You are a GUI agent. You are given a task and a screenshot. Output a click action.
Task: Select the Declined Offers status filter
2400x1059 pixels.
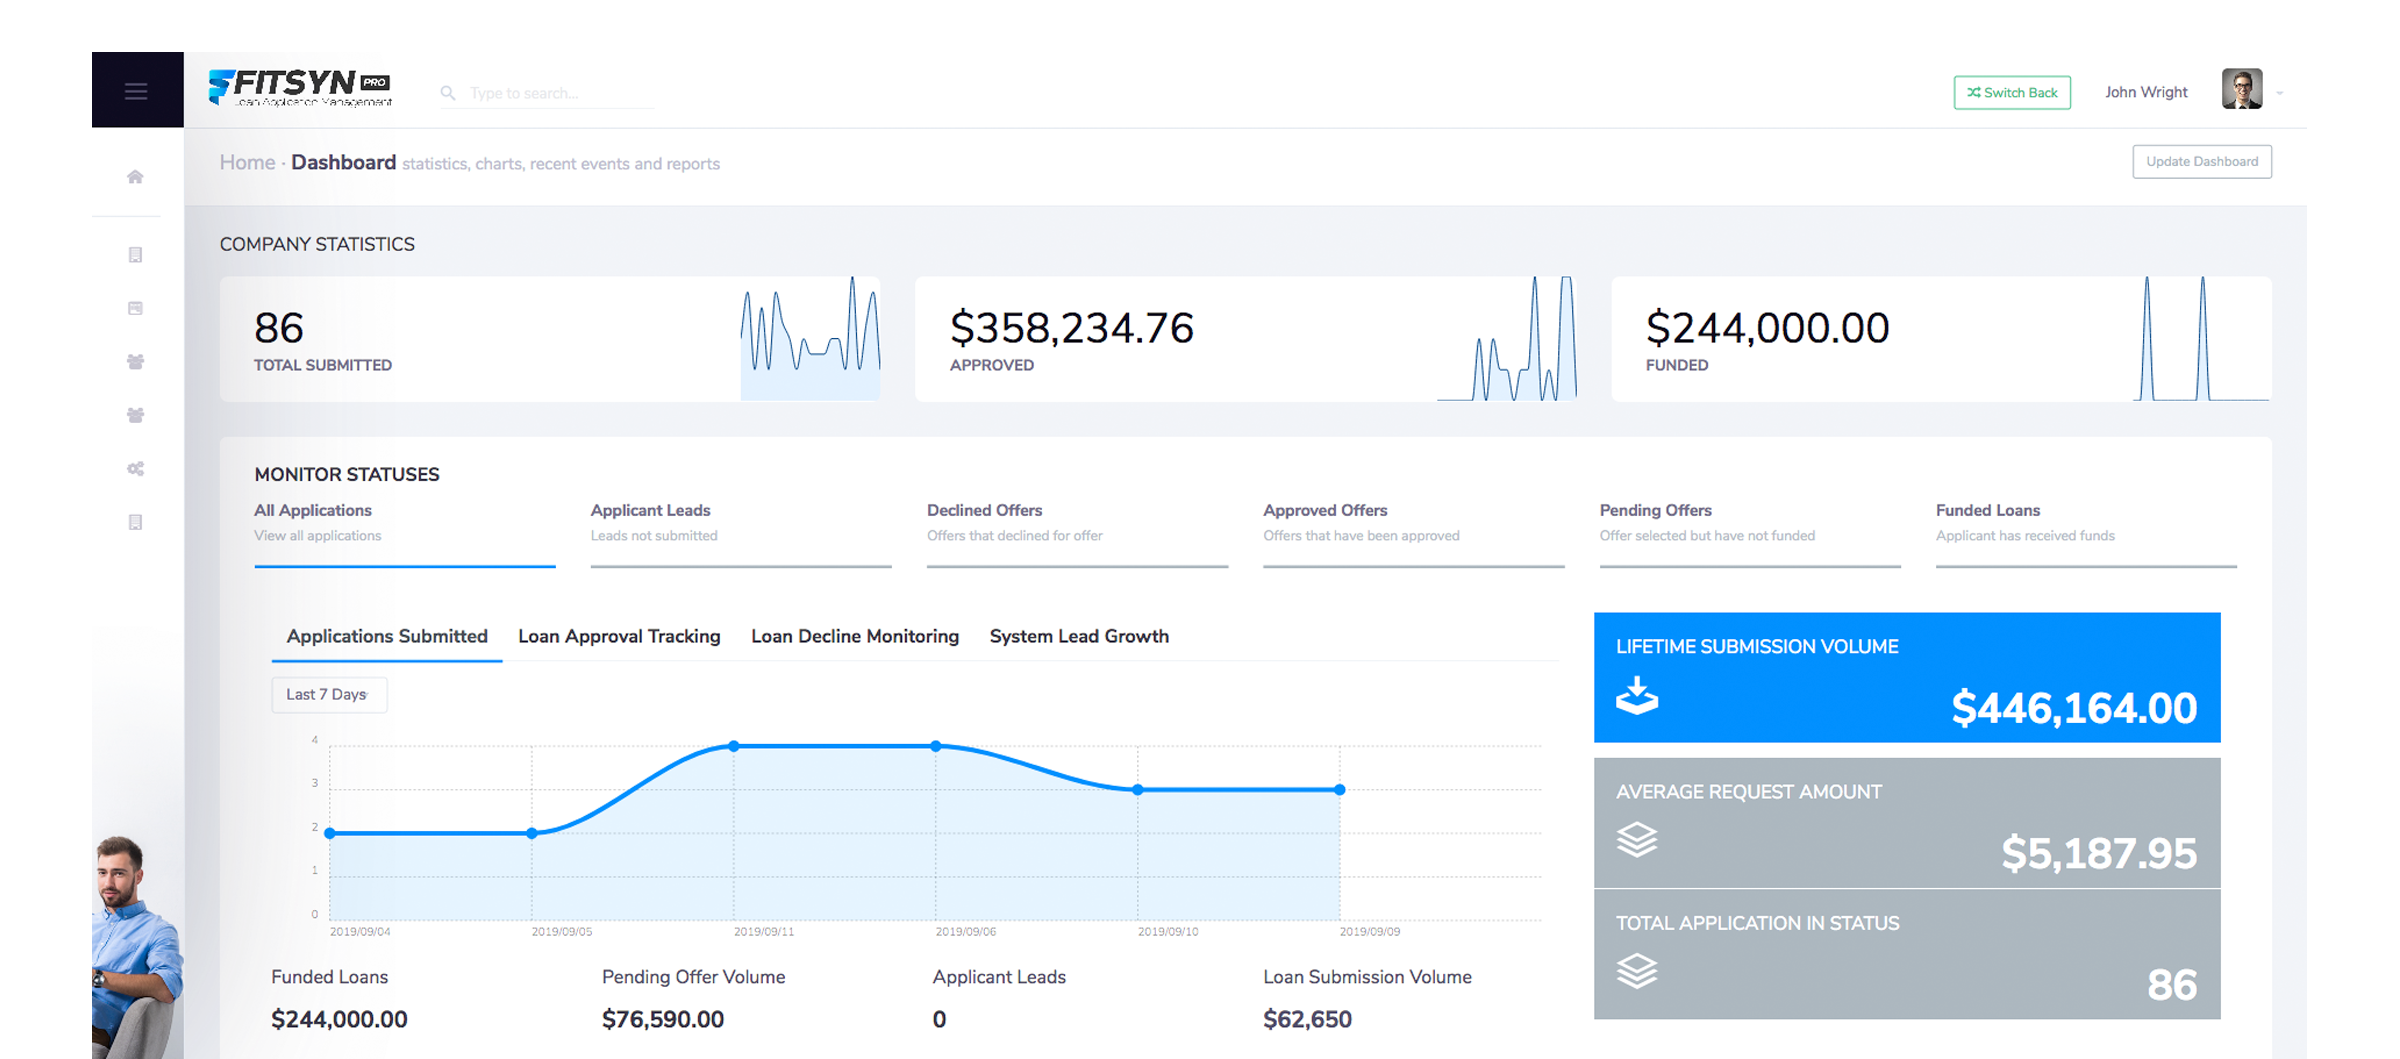coord(984,510)
